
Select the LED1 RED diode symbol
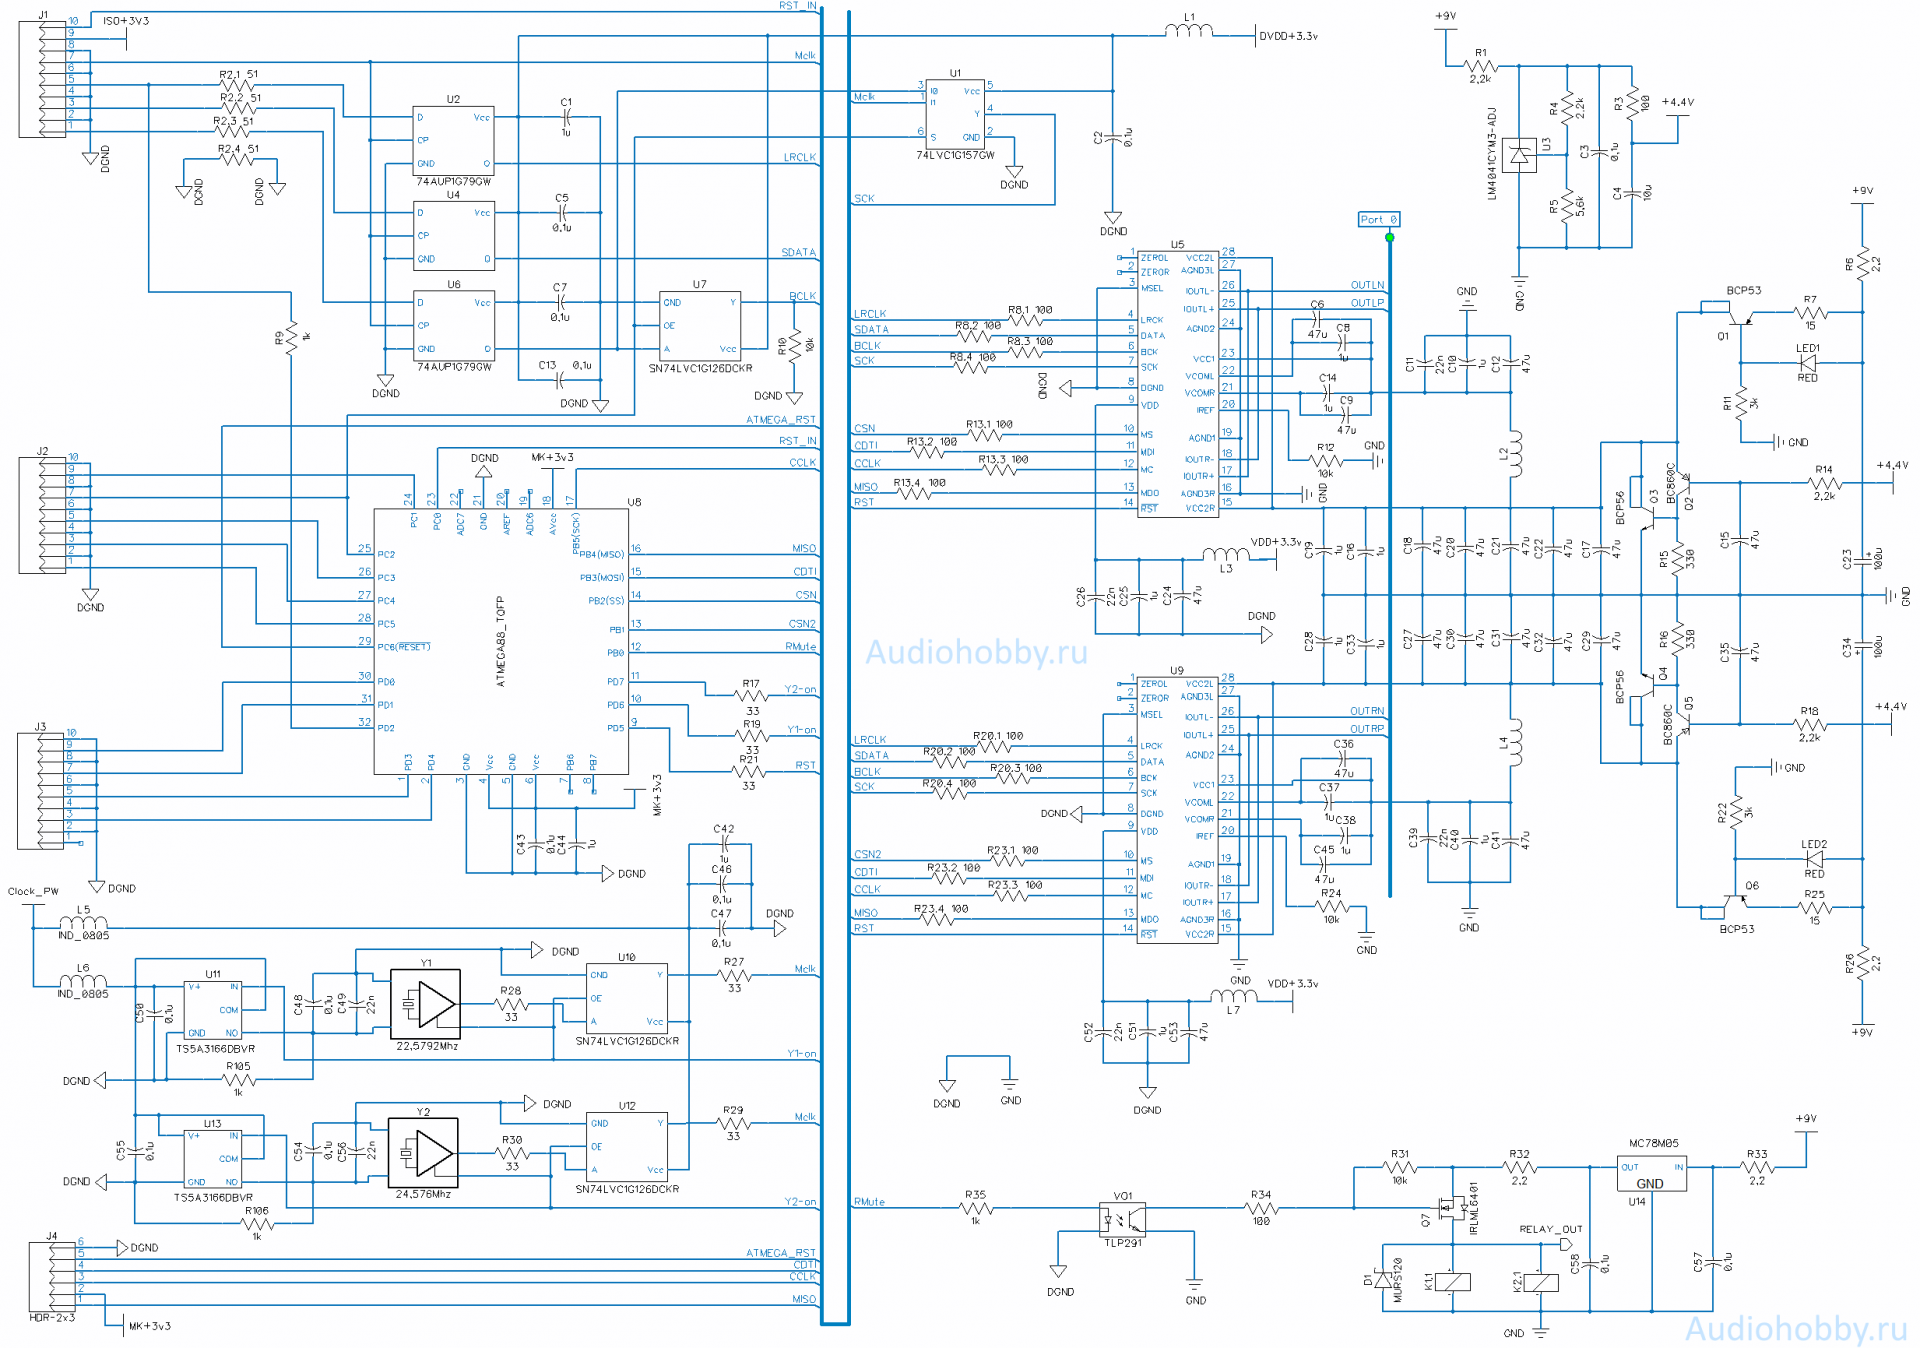pos(1807,364)
